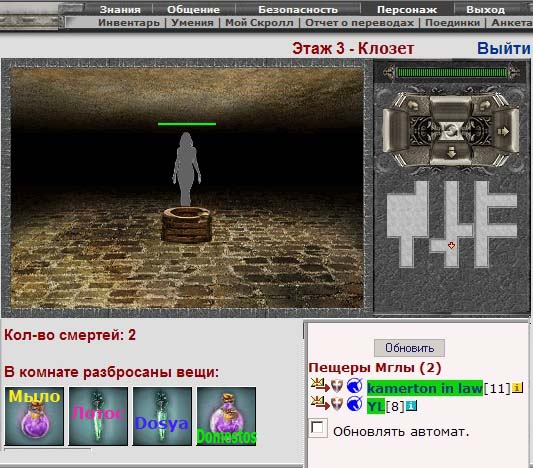This screenshot has height=468, width=533.
Task: Open the Анкета submenu
Action: [512, 23]
